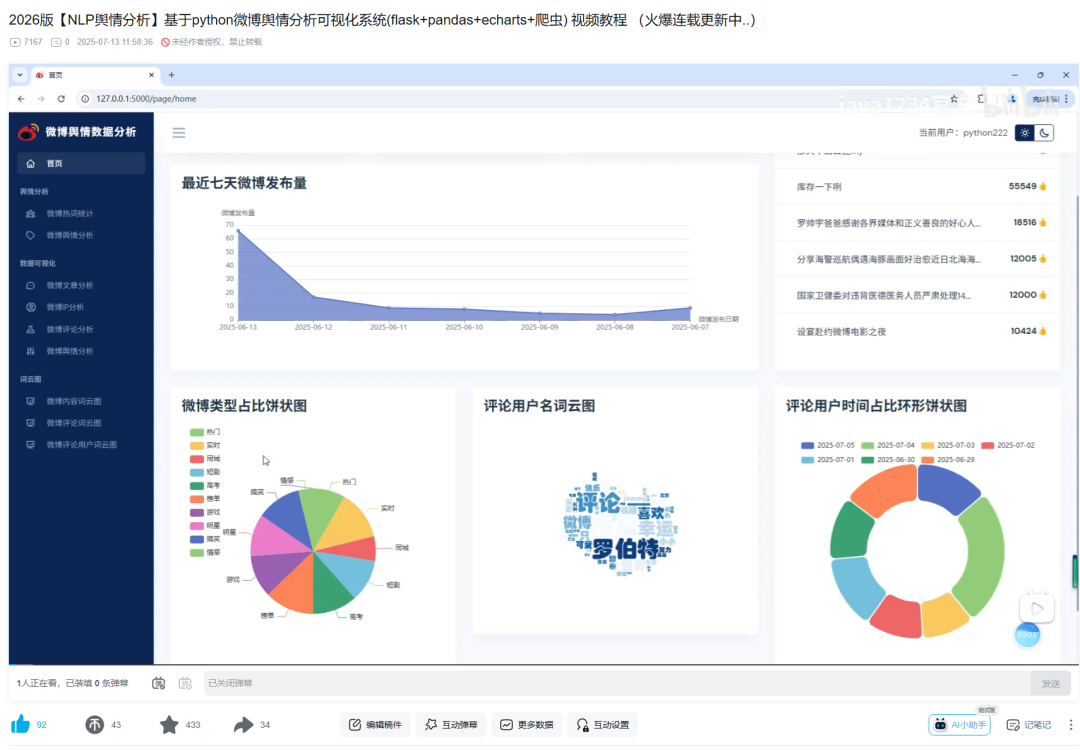Open the 首页 home sidebar item
Viewport: 1080px width, 750px height.
coord(81,163)
